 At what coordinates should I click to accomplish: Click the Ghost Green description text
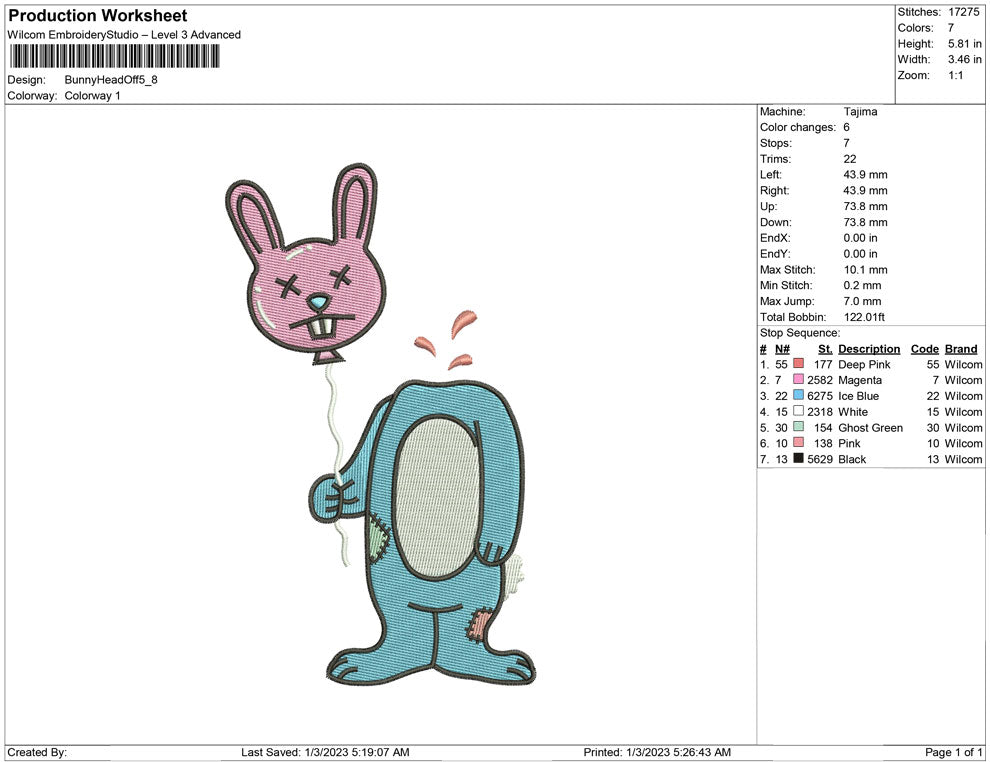click(x=870, y=427)
